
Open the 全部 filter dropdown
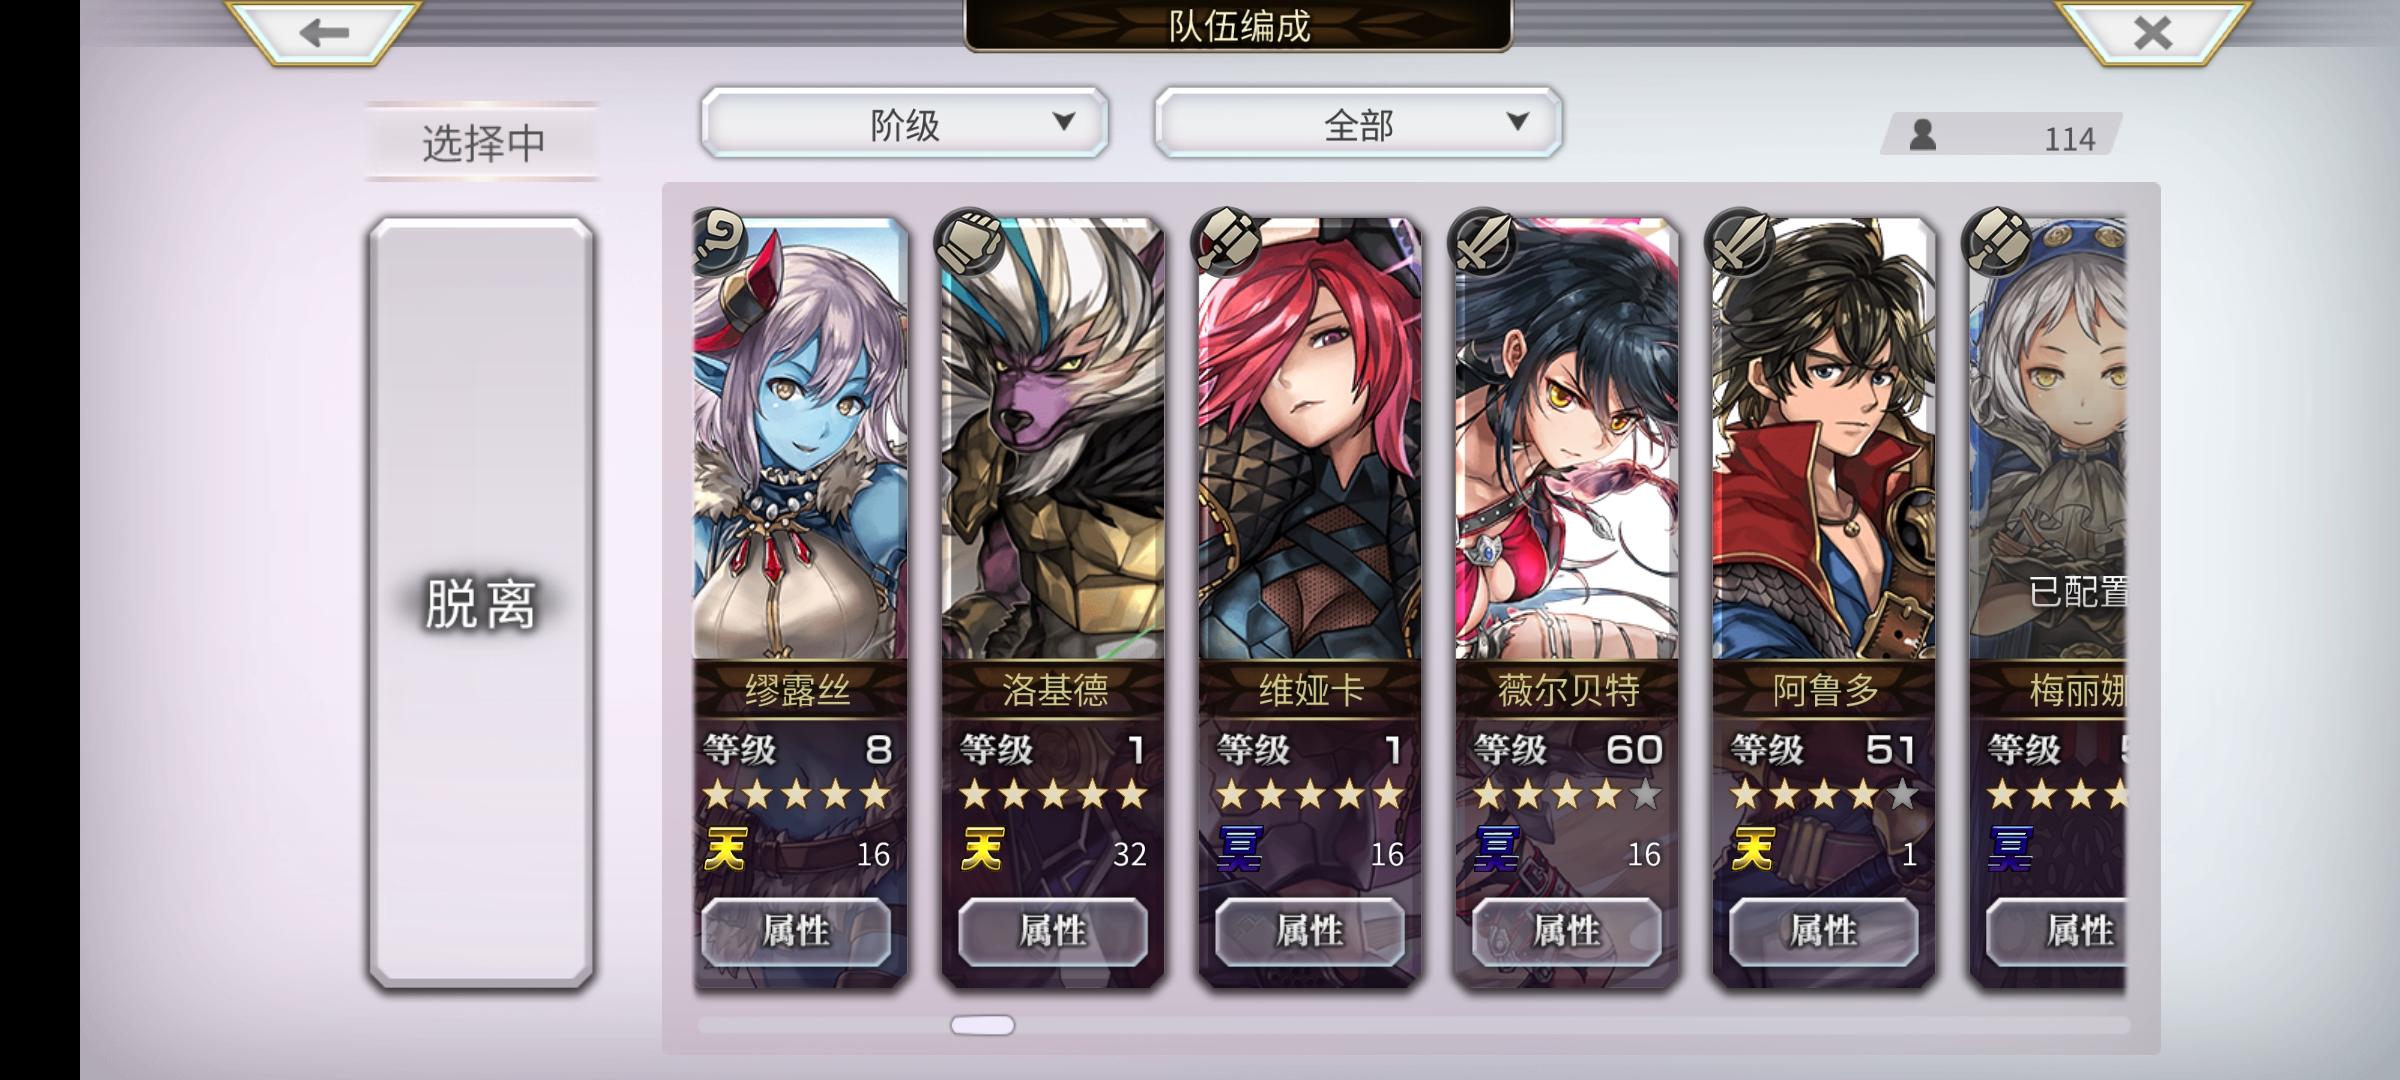coord(1358,123)
